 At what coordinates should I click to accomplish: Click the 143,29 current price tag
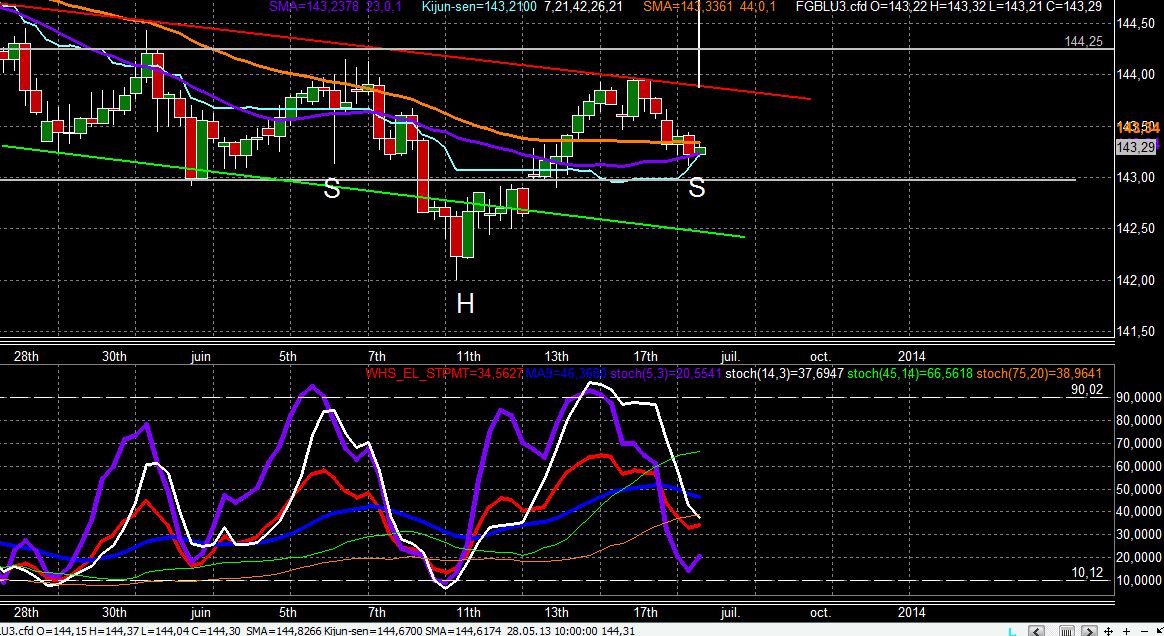(1136, 147)
